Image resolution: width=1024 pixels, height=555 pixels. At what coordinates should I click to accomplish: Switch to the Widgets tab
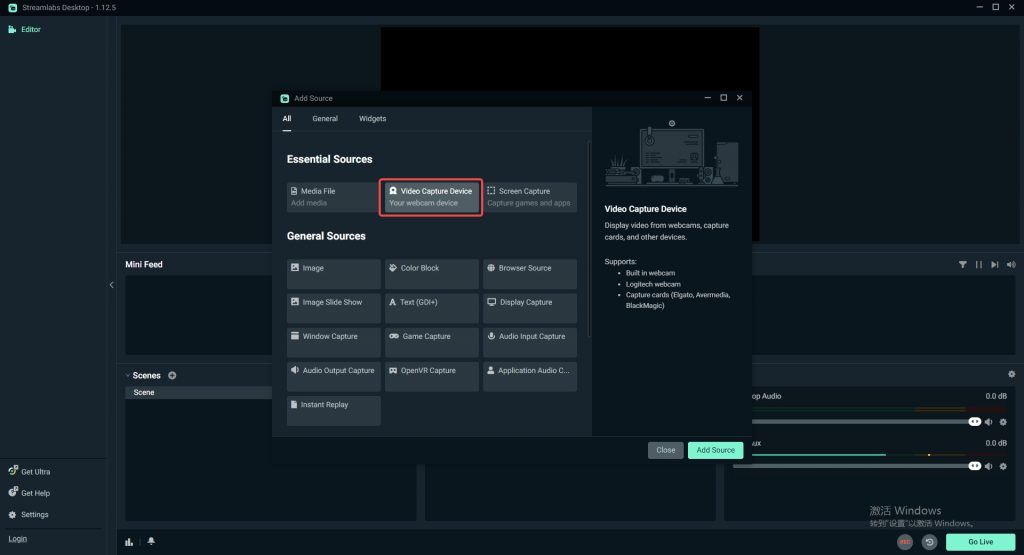pyautogui.click(x=372, y=119)
